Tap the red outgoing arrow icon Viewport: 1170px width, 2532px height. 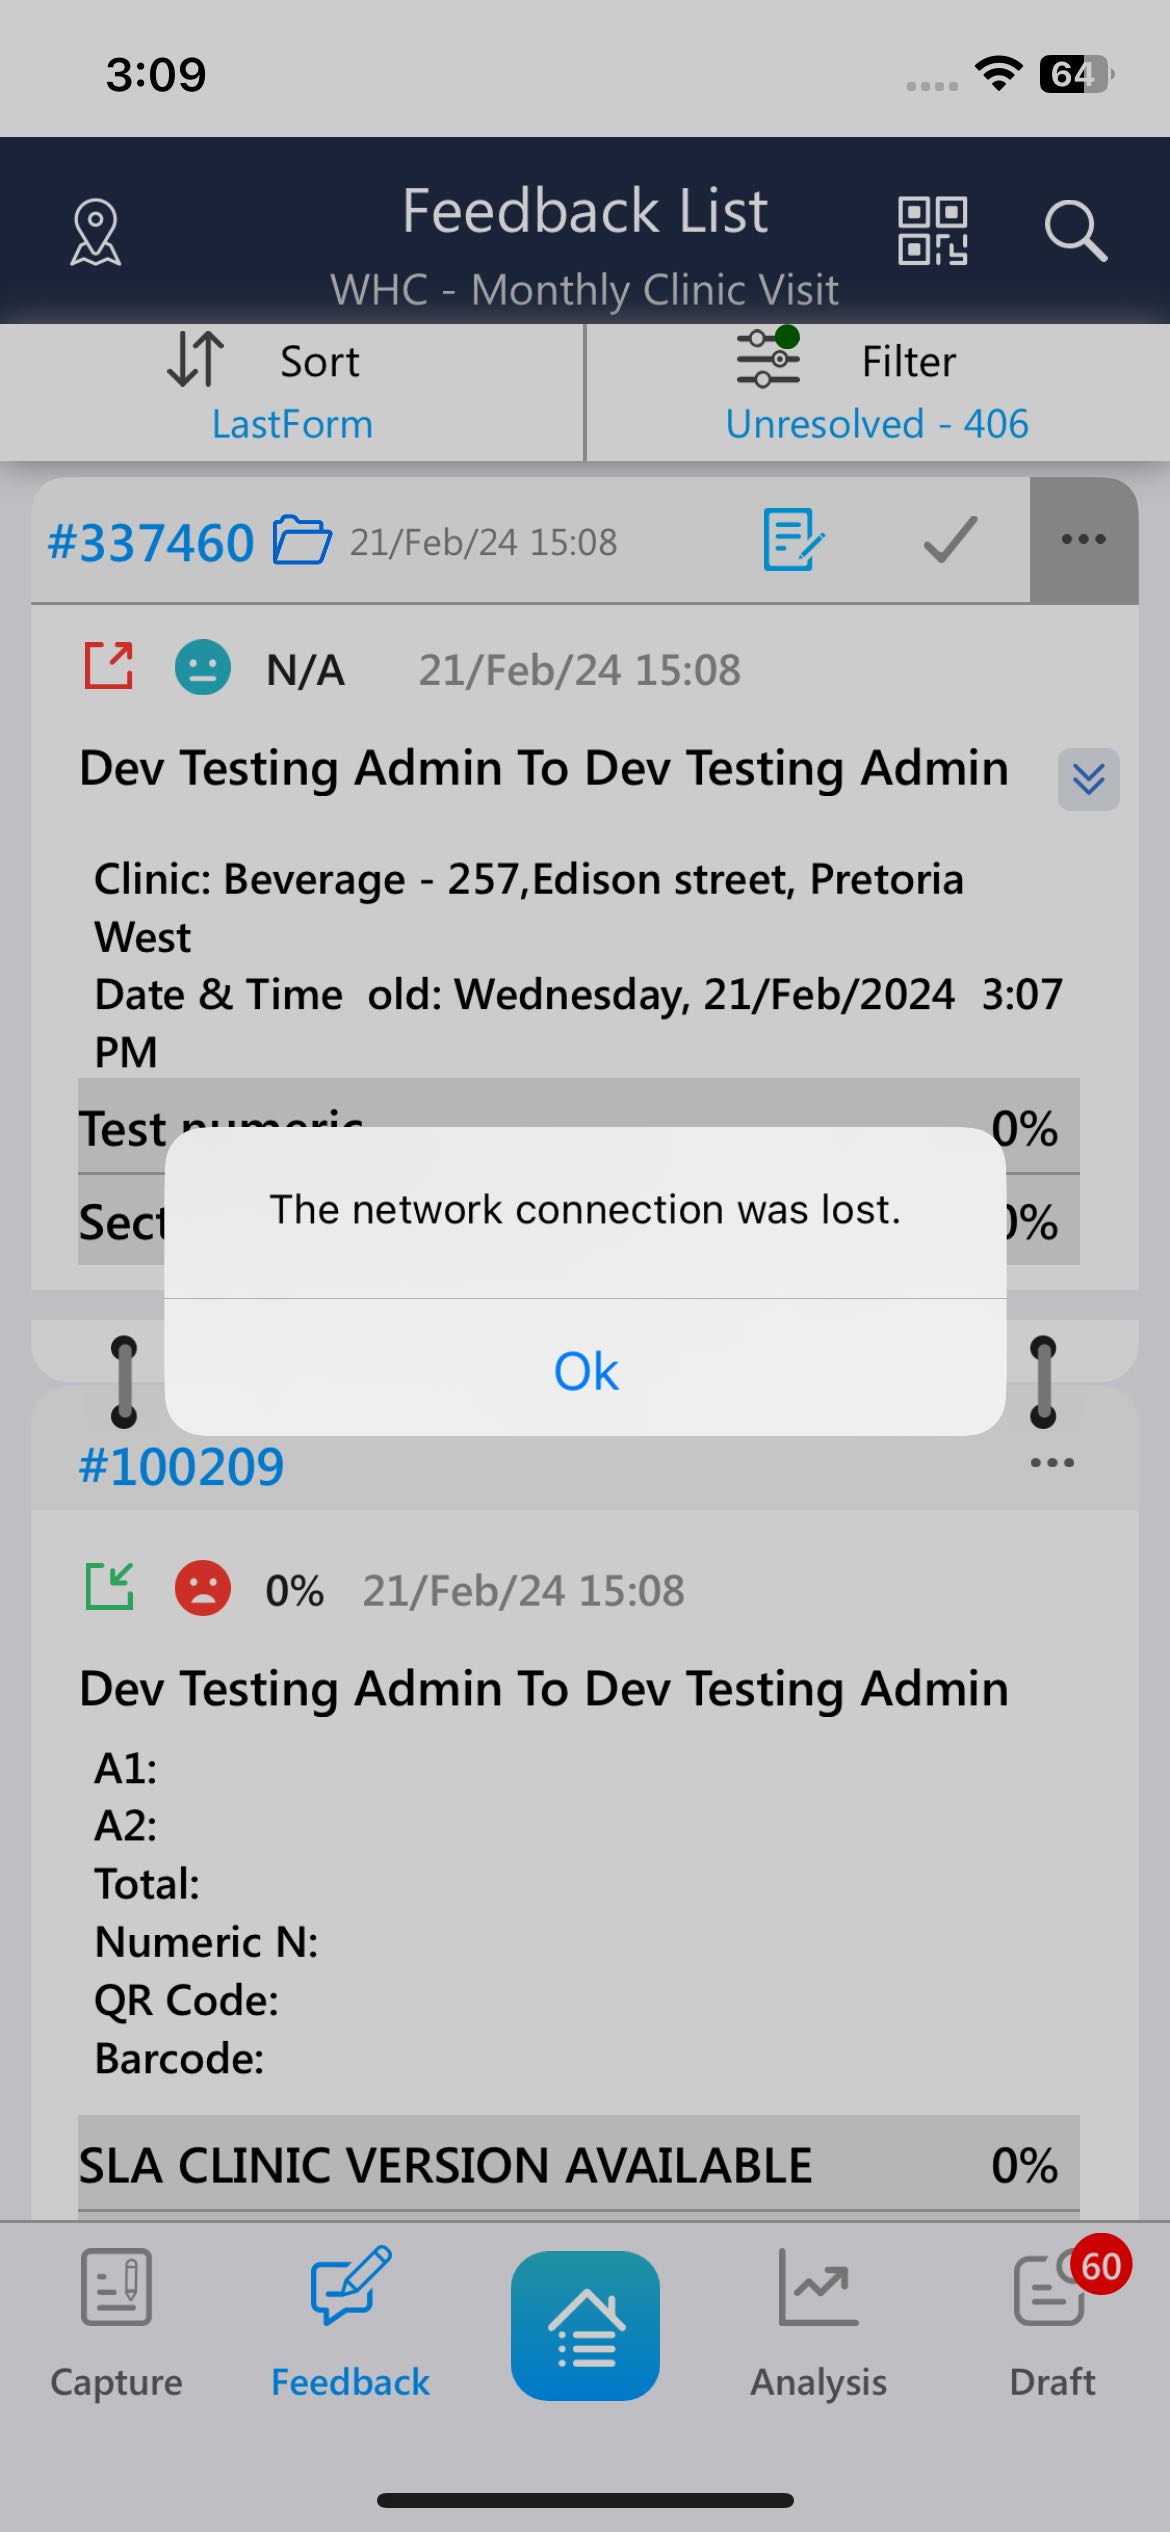point(109,667)
